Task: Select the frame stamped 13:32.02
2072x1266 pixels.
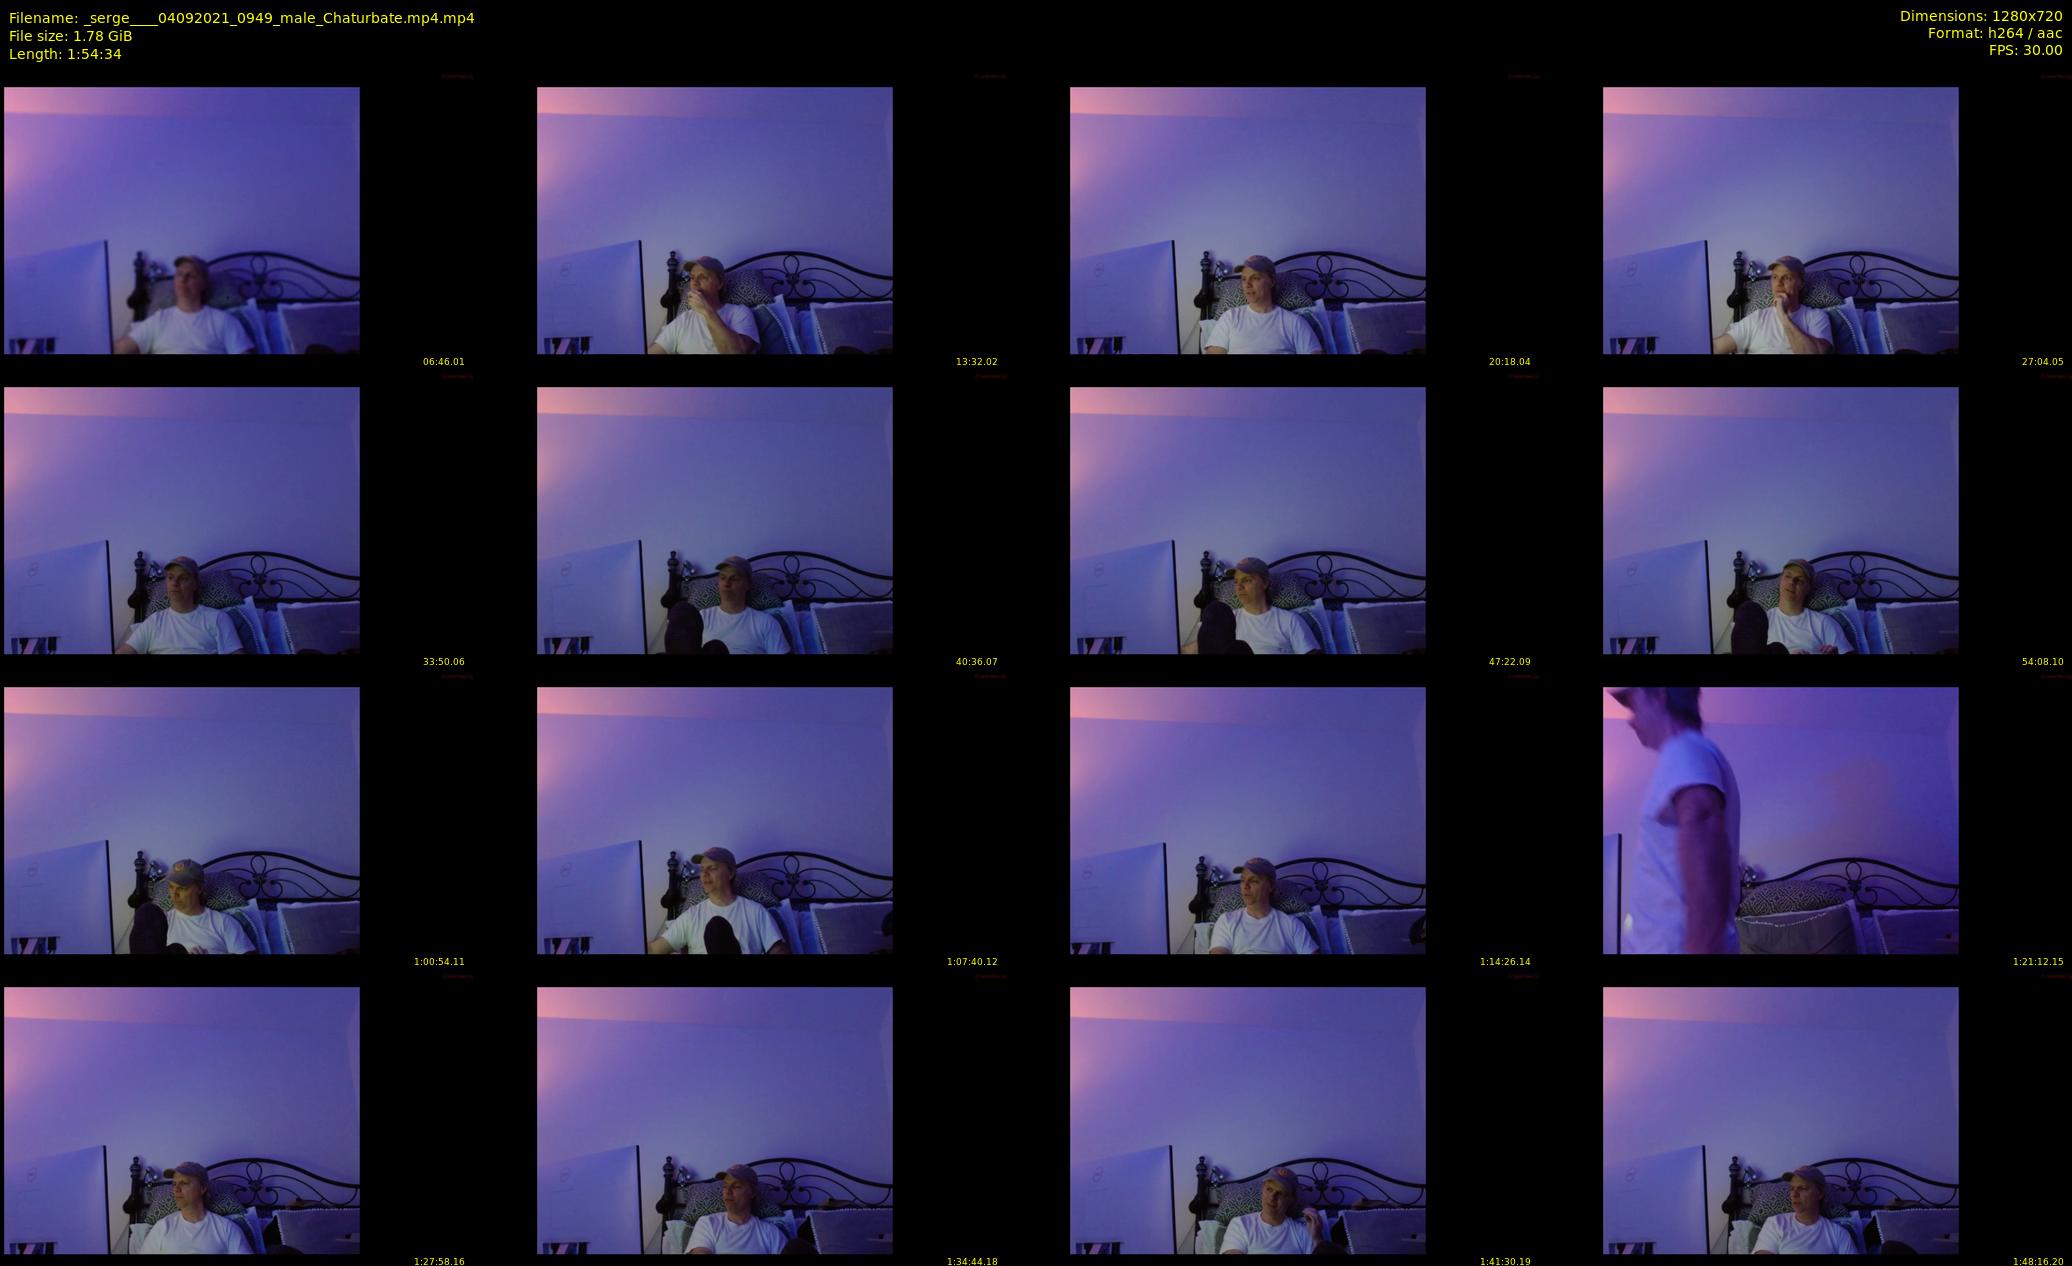Action: click(714, 220)
